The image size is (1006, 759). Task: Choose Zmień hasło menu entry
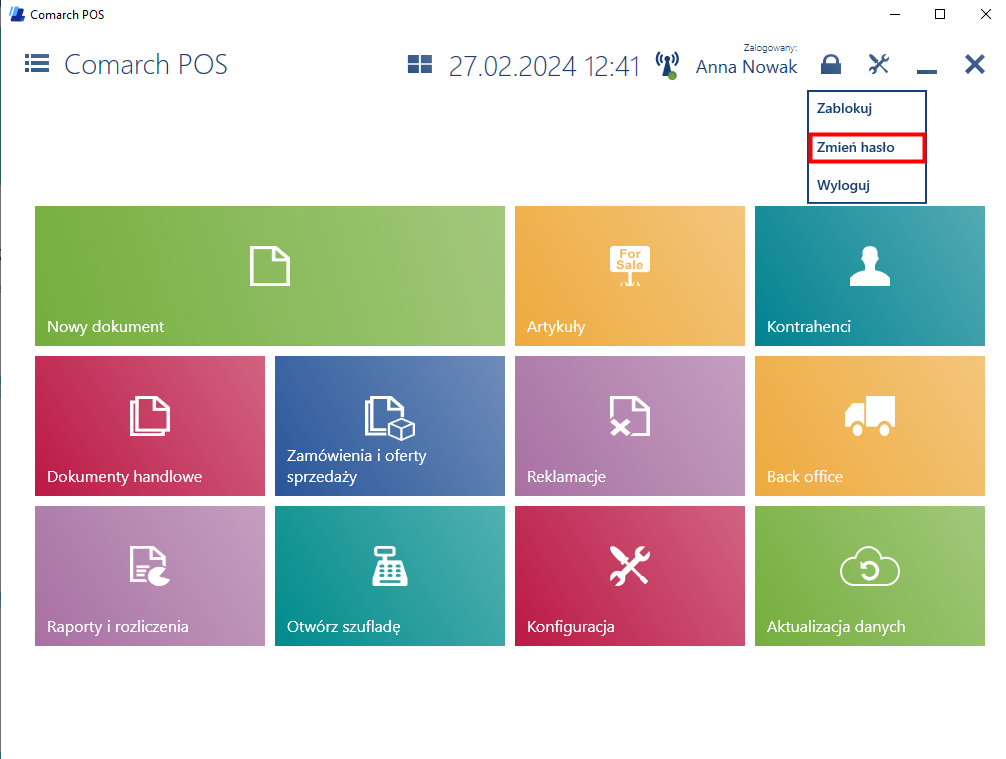pos(866,148)
